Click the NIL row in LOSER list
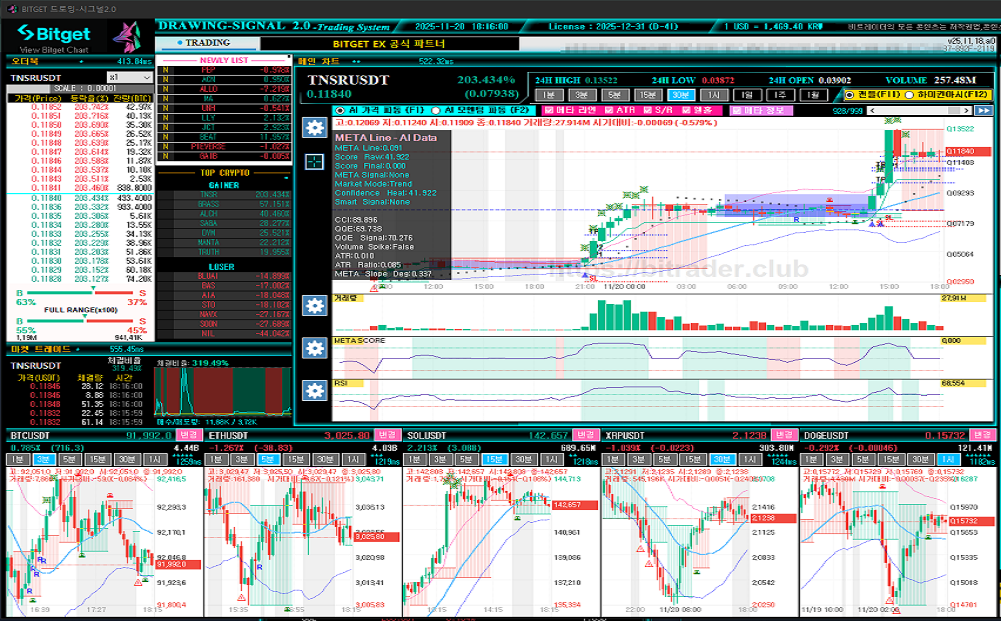The width and height of the screenshot is (1001, 621). coord(223,334)
